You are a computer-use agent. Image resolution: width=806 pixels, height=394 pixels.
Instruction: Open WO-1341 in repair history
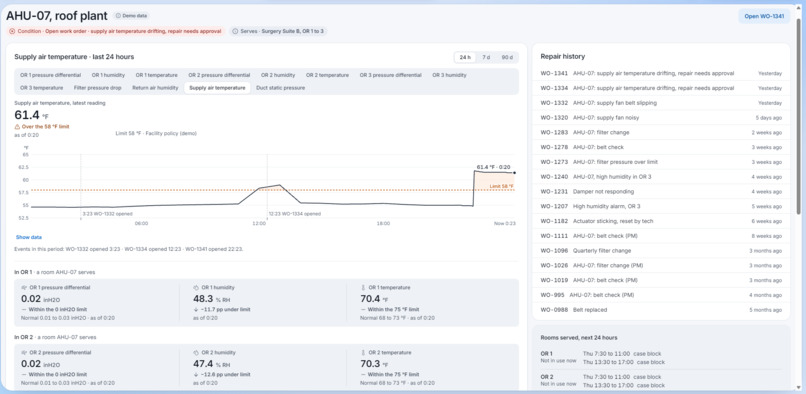point(661,74)
